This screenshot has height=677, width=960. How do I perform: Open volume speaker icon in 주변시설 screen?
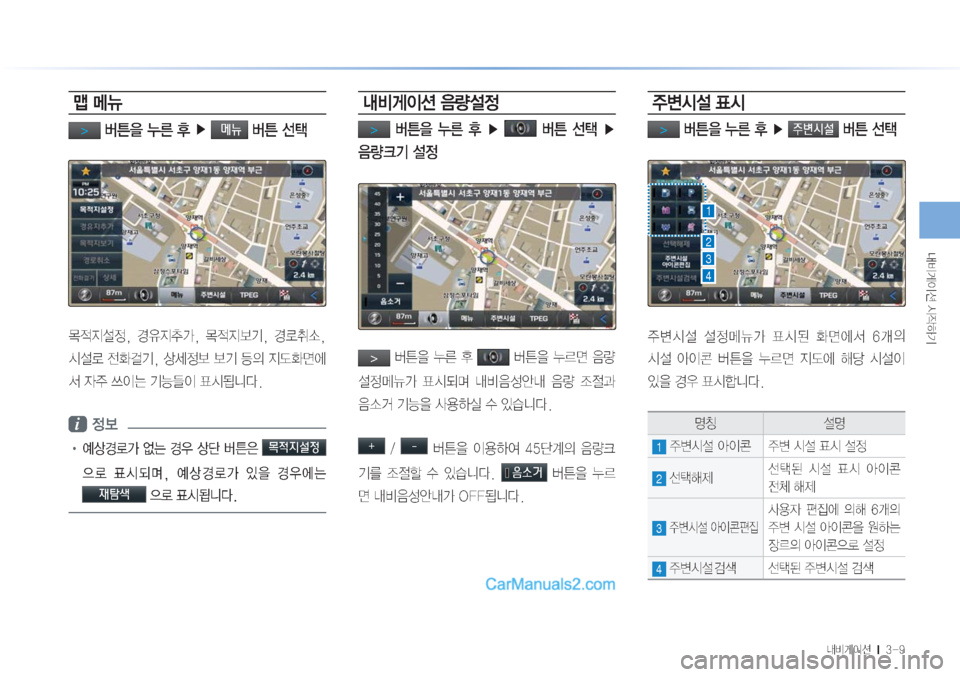723,295
